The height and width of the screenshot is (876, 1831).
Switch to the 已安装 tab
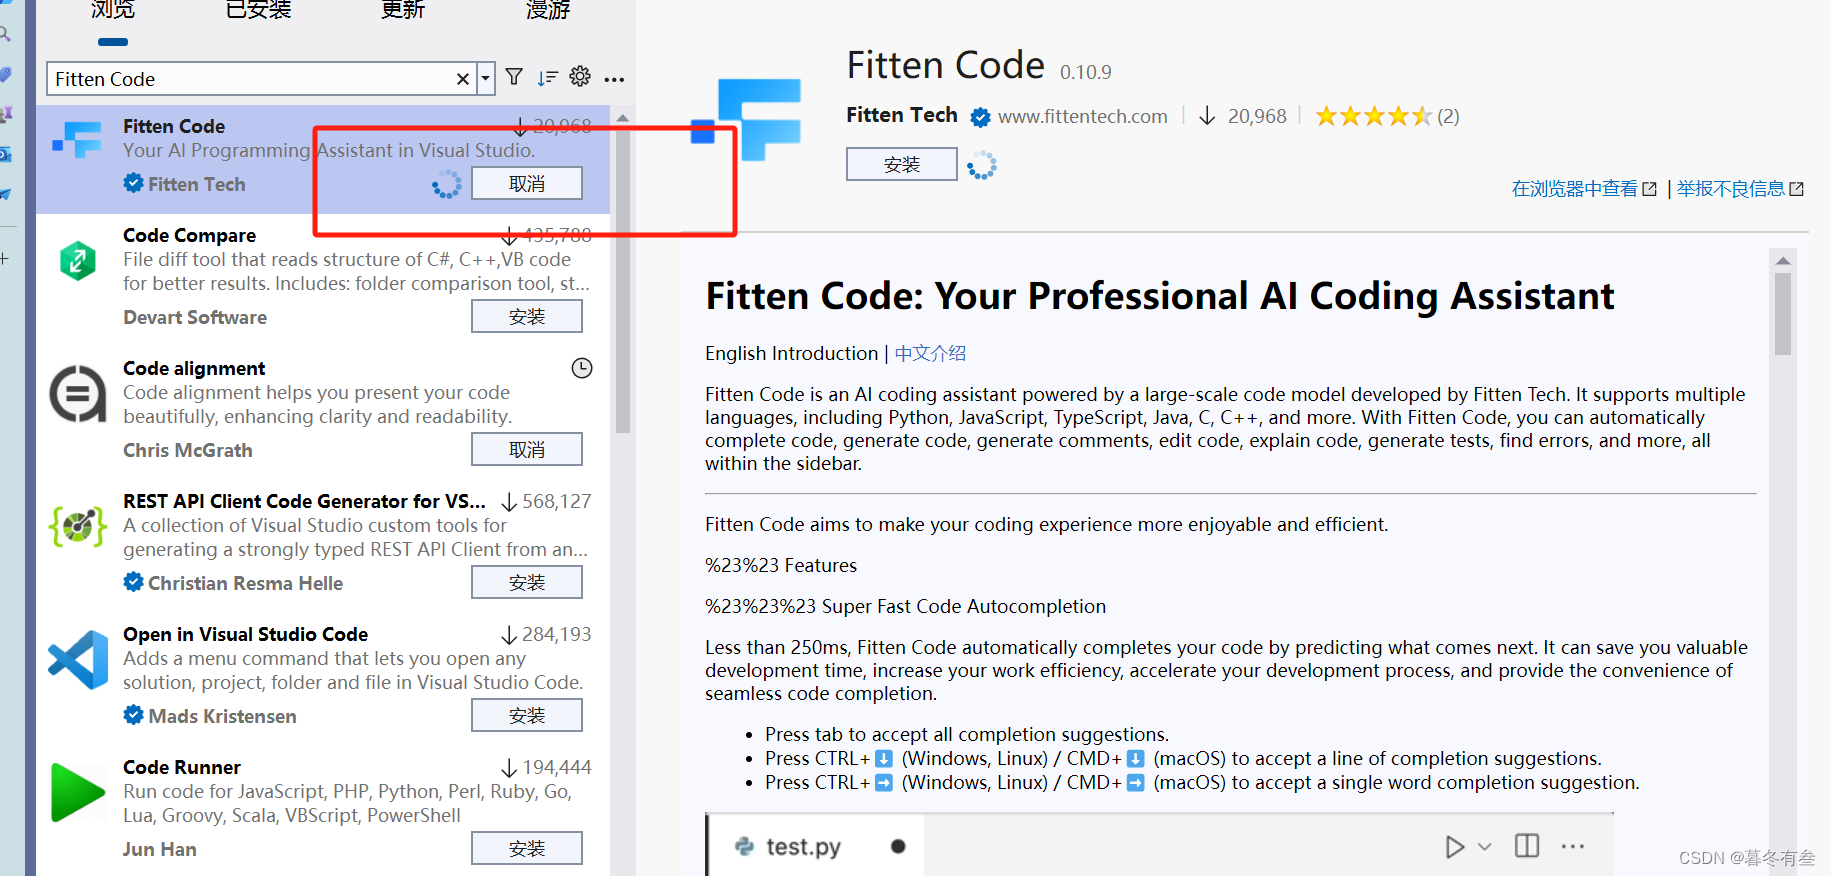pos(258,10)
